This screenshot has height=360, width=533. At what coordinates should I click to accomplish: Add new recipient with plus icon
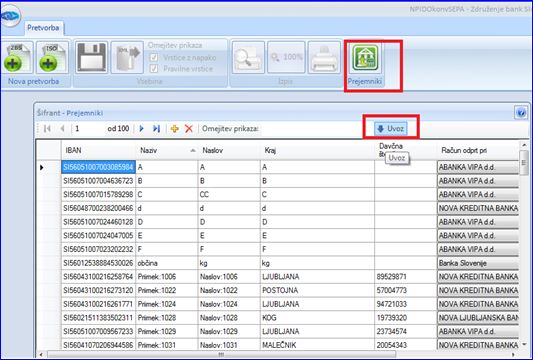pyautogui.click(x=175, y=128)
